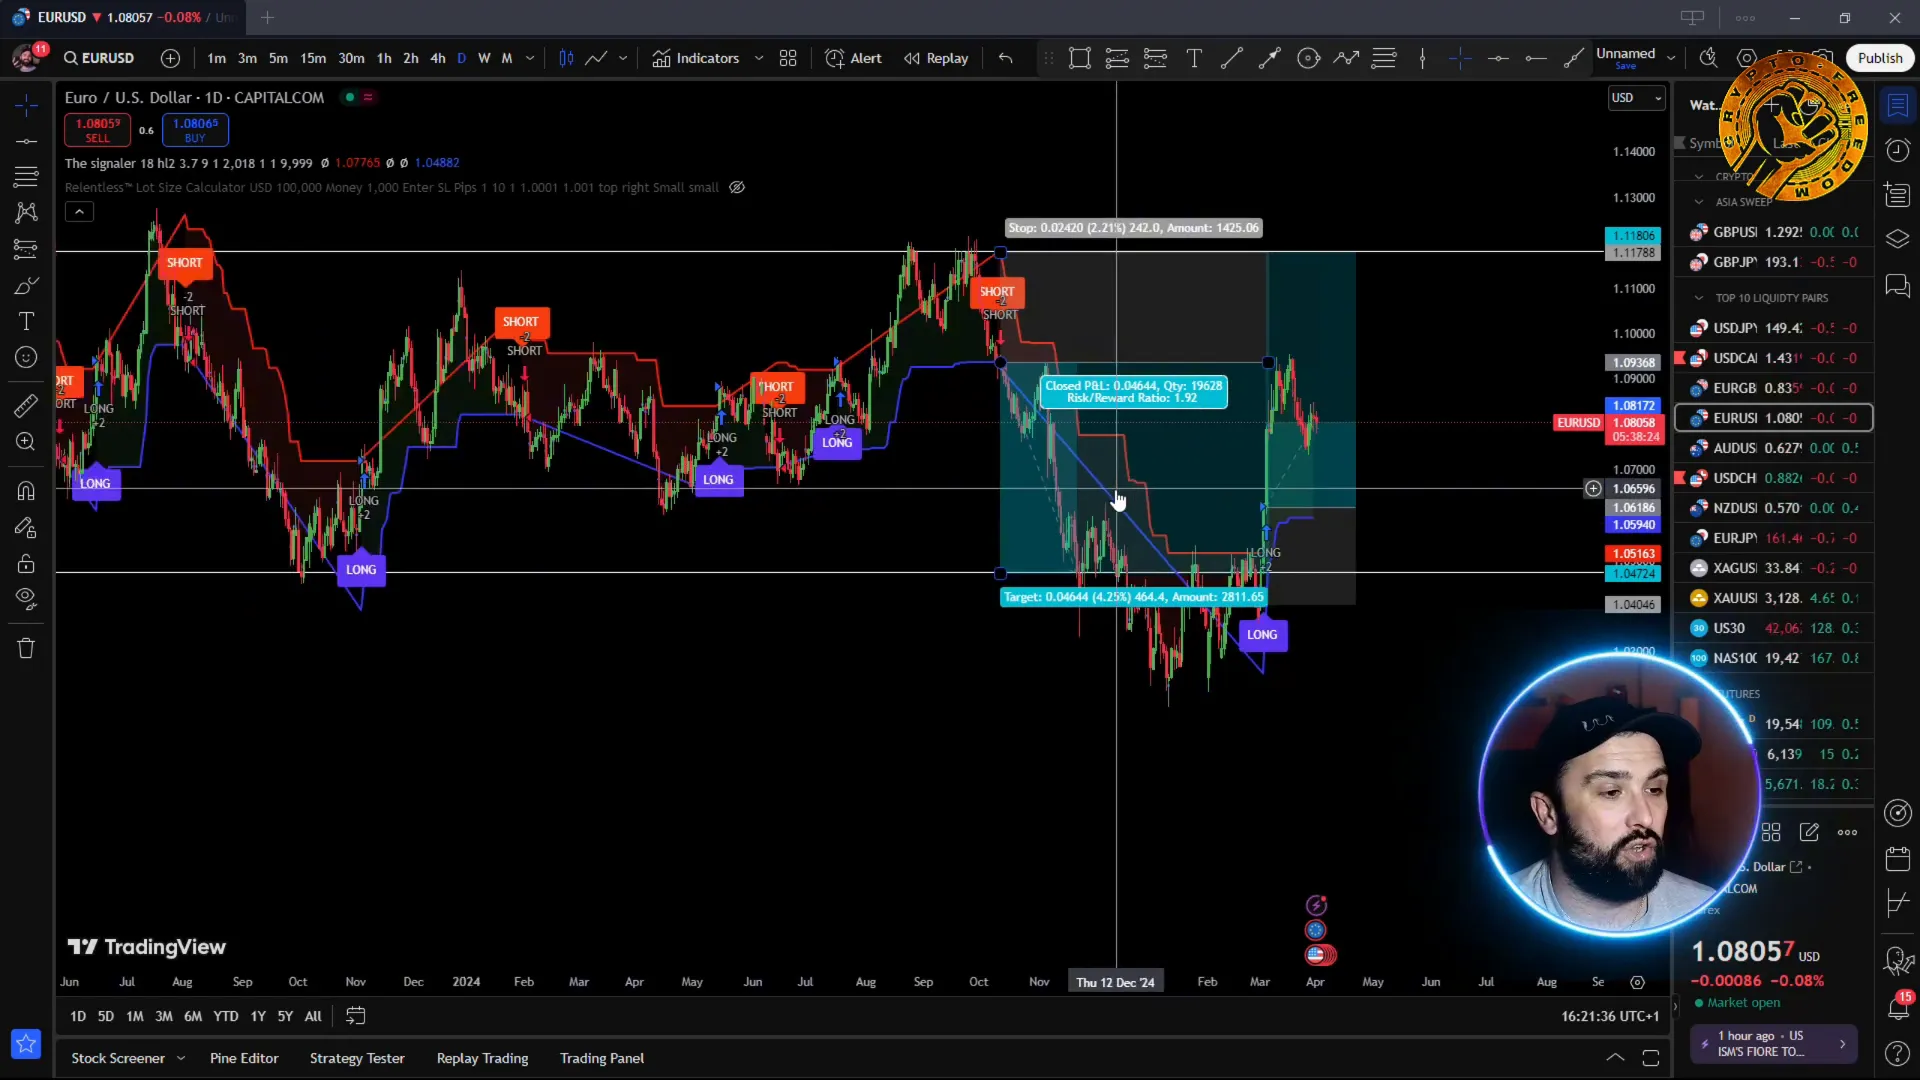Open the USD currency dropdown on price axis
The height and width of the screenshot is (1080, 1920).
[1636, 97]
